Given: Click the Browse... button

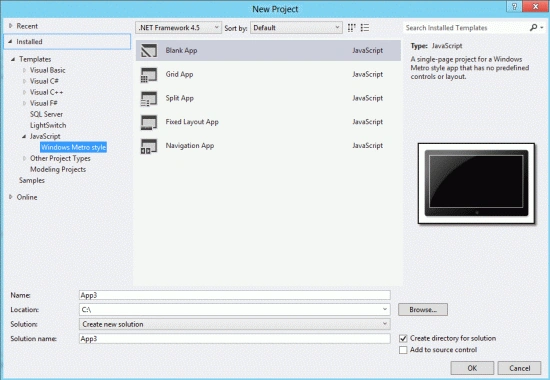Looking at the screenshot, I should pos(423,309).
